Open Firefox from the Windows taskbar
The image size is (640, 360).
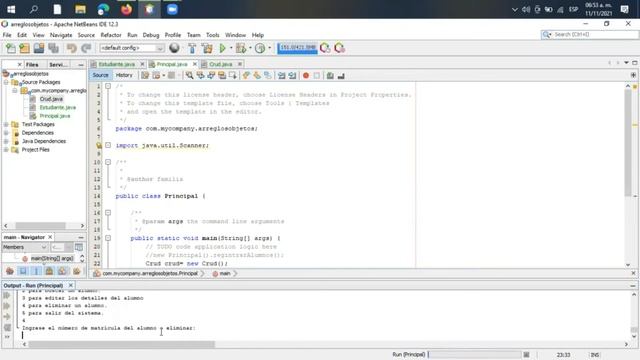[127, 9]
